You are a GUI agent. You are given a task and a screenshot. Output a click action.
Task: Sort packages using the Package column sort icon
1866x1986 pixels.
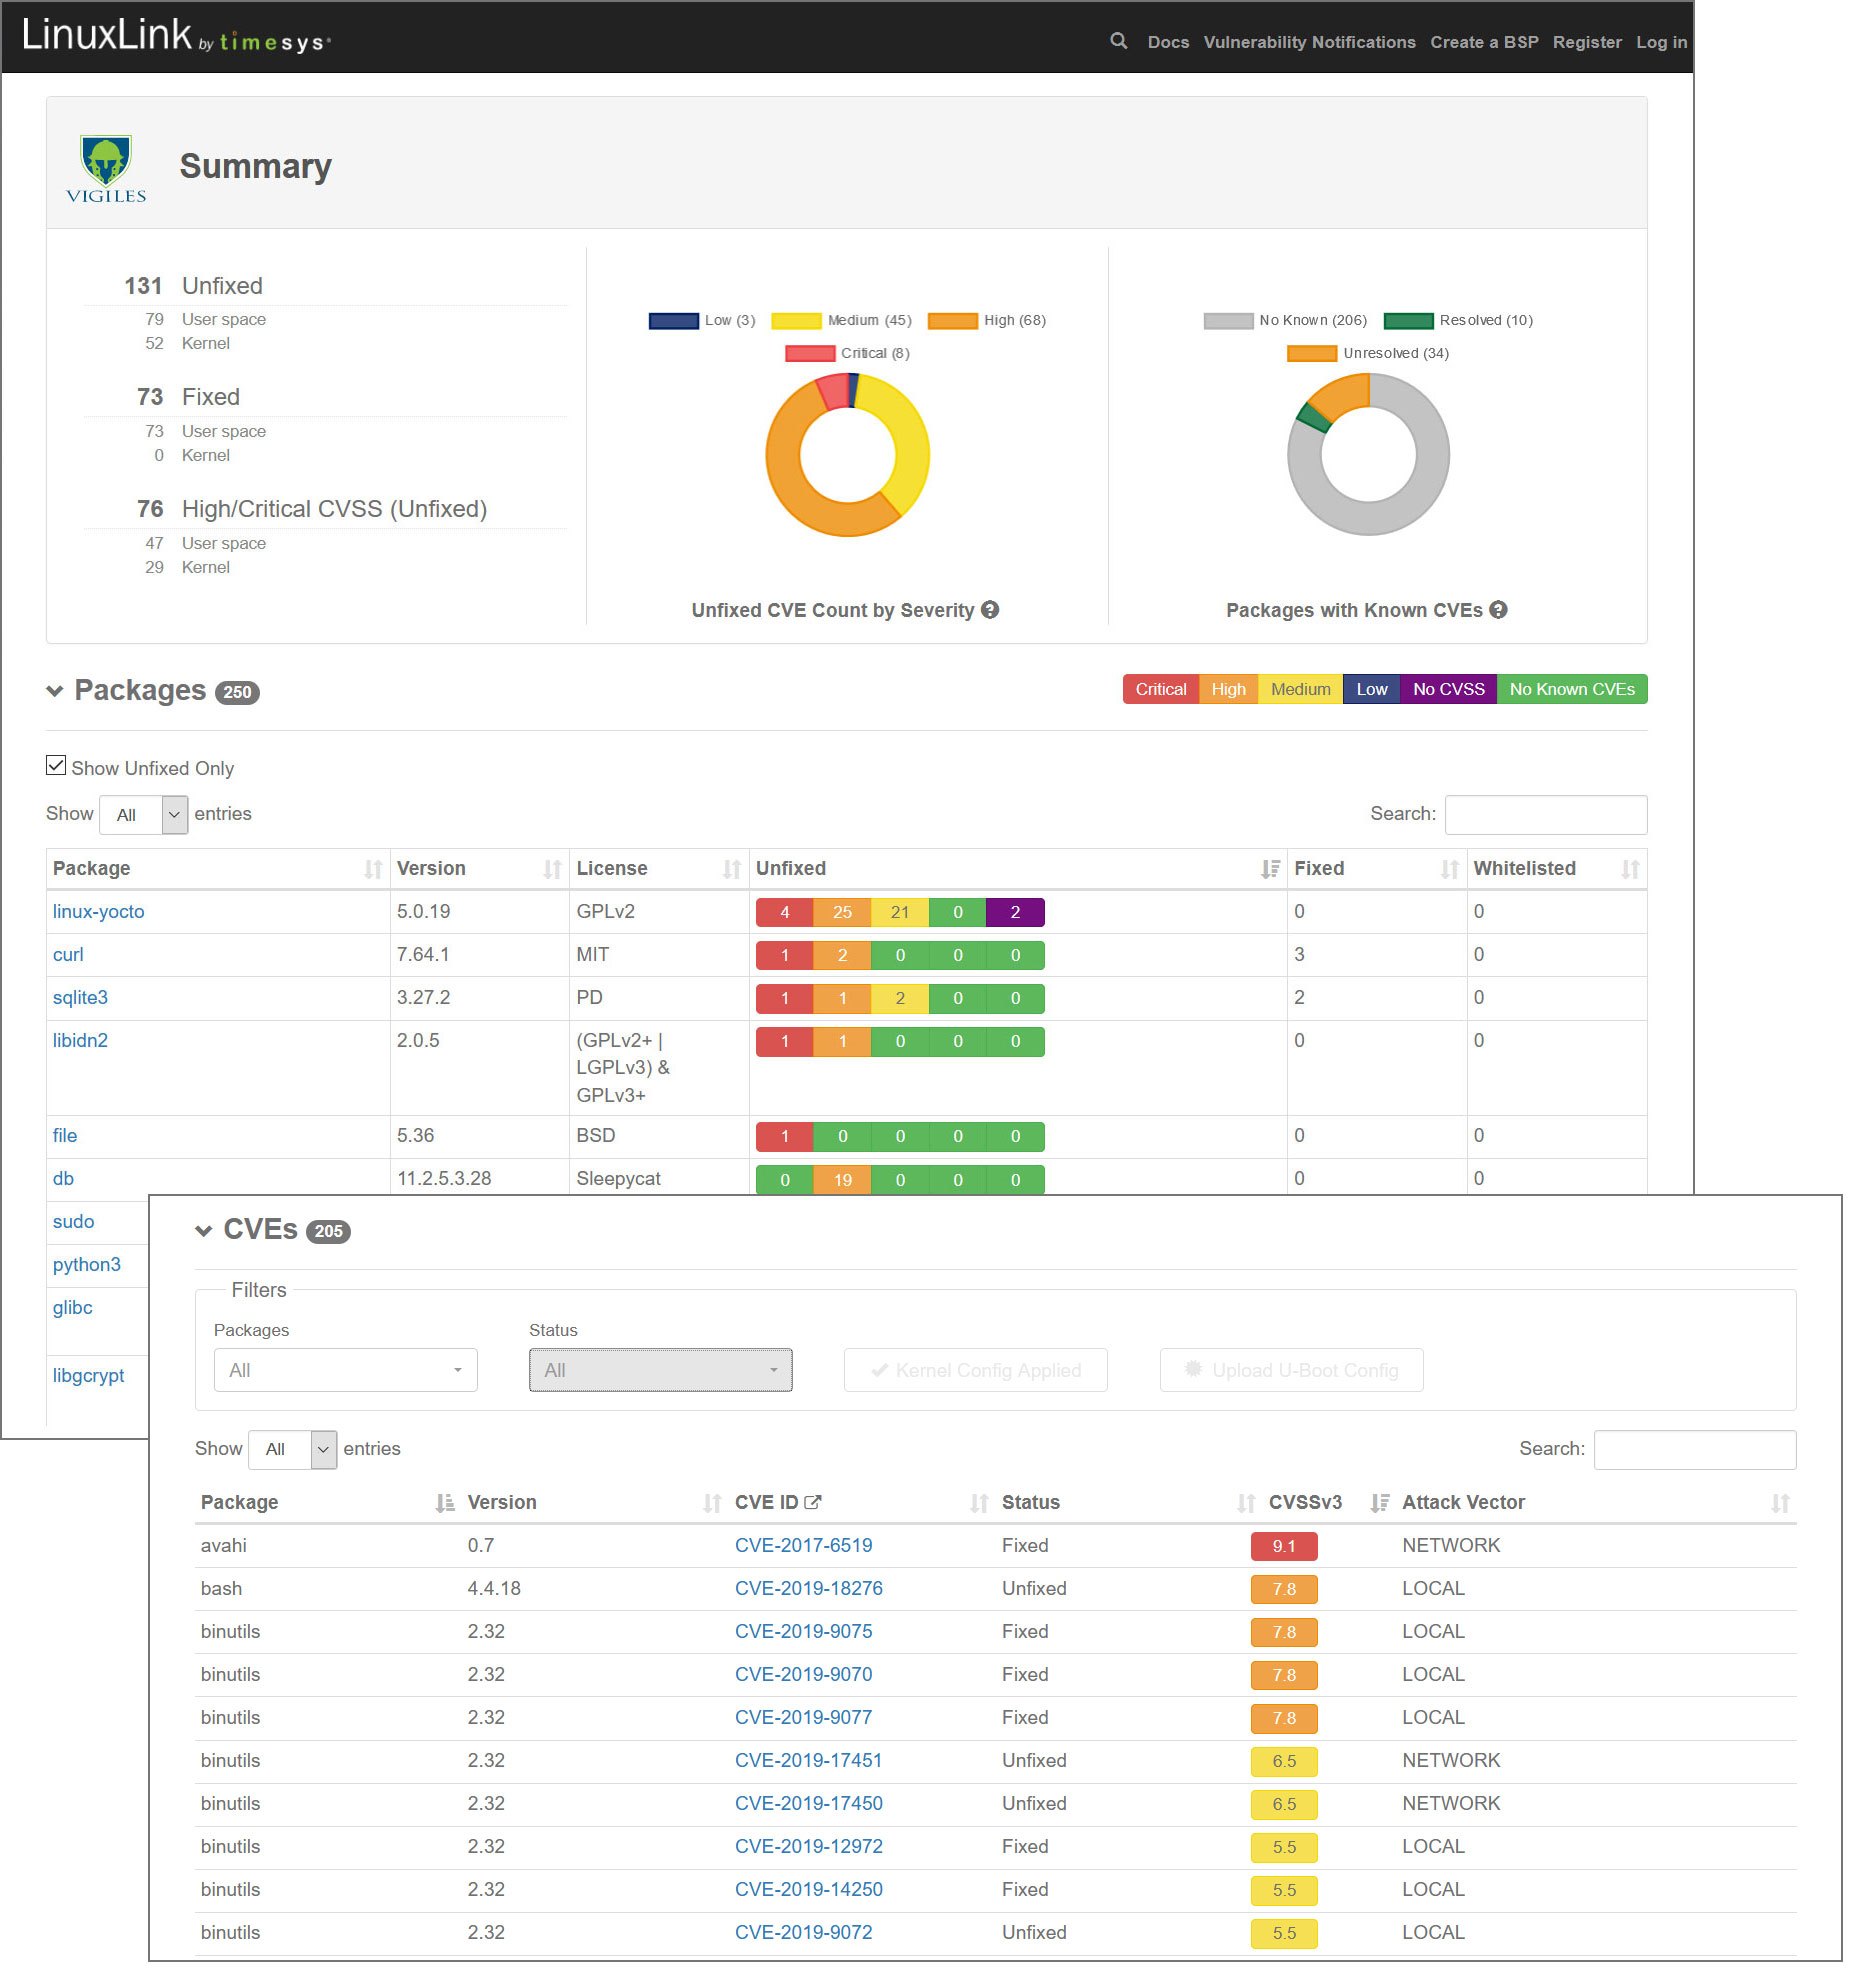click(371, 869)
